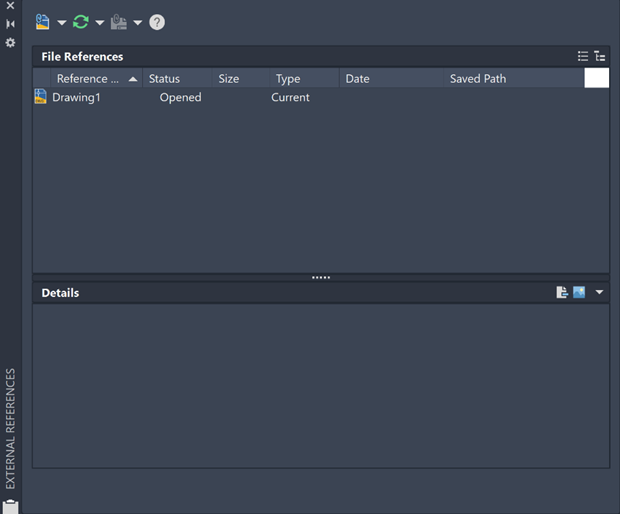Close the External References palette

(x=10, y=6)
